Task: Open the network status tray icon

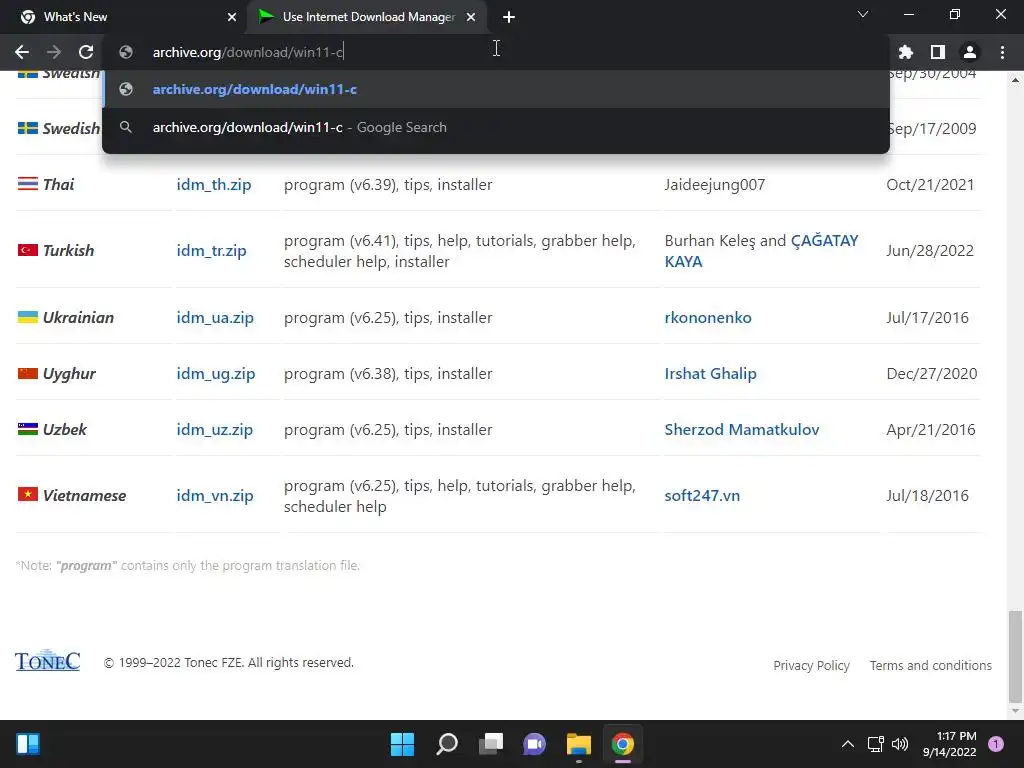Action: point(875,744)
